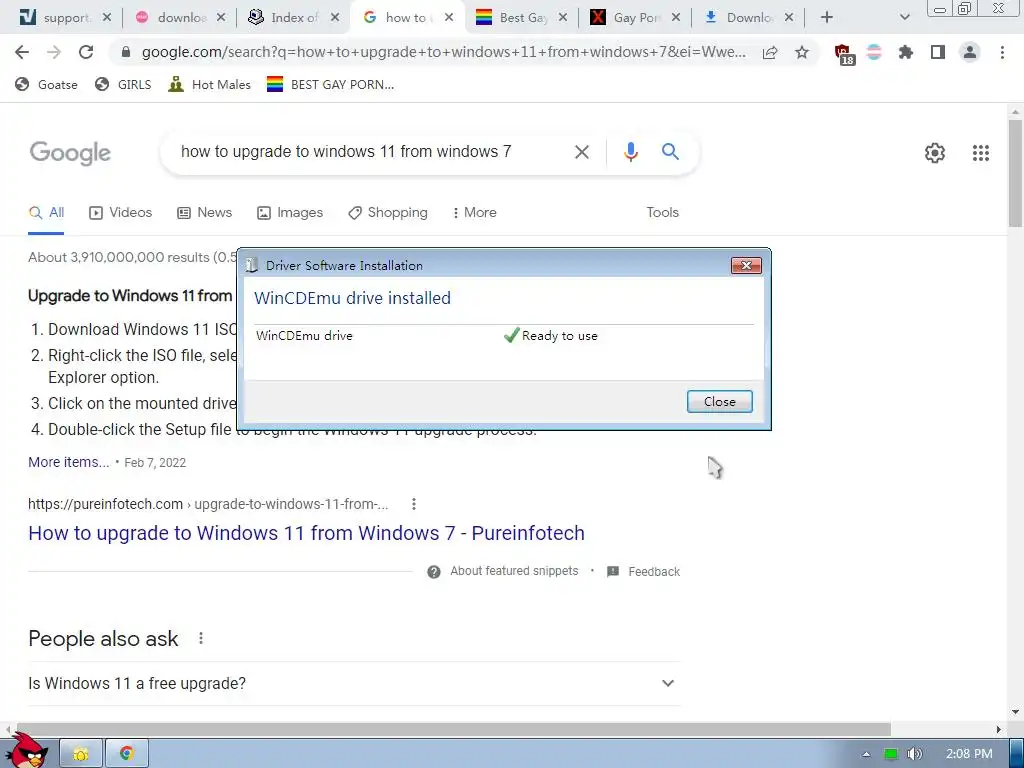Share this page via the address bar icon
Screen dimensions: 1024x768
(x=770, y=52)
